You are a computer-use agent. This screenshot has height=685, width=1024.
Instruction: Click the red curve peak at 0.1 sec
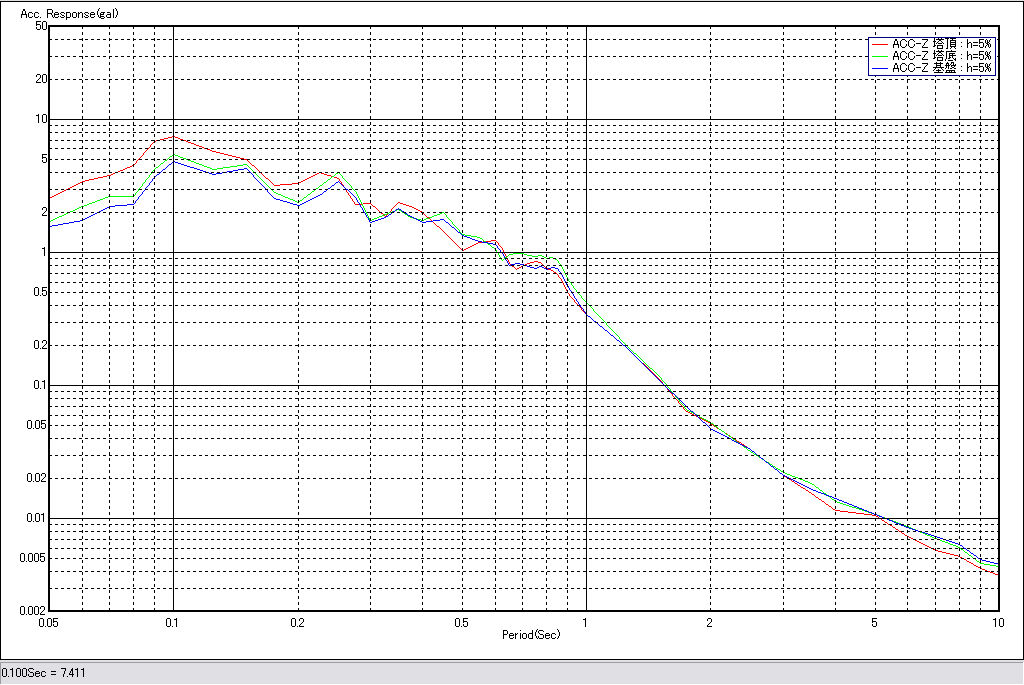click(x=173, y=136)
